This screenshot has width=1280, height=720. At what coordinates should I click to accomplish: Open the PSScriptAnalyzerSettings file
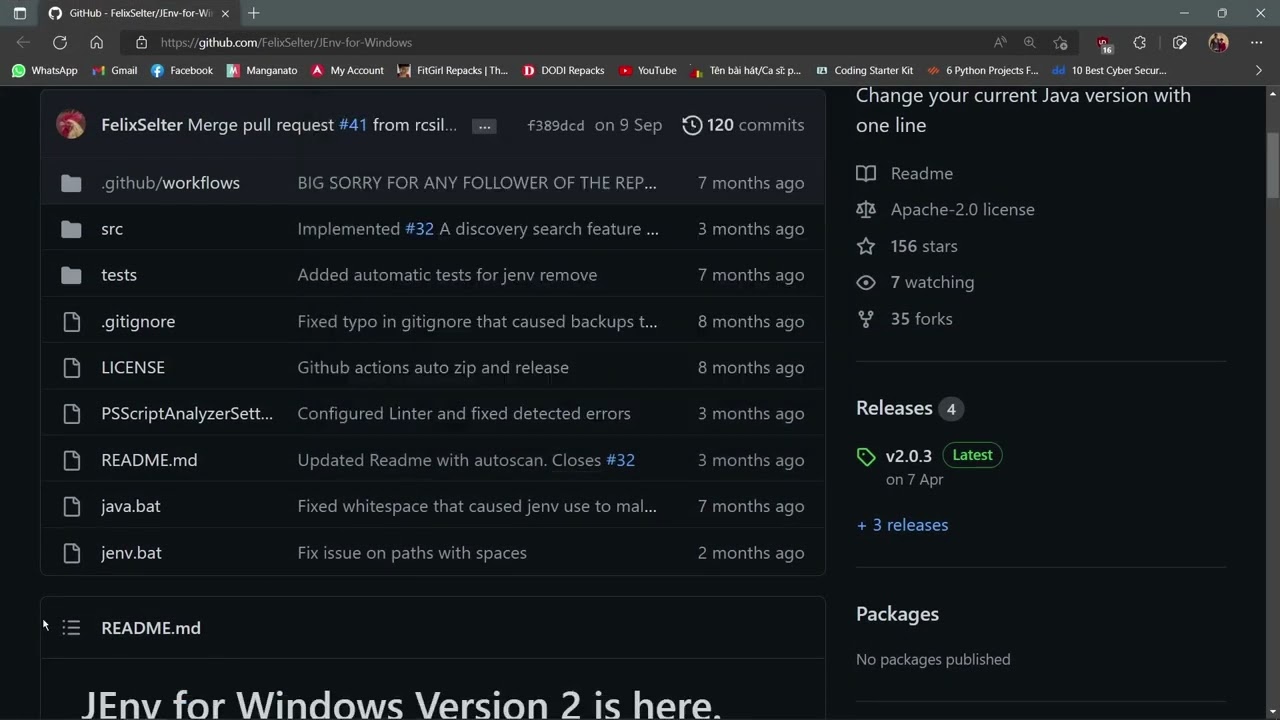tap(187, 413)
